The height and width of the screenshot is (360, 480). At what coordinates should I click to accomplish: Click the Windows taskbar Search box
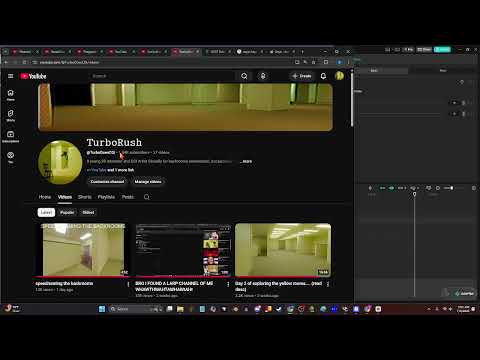coord(136,309)
